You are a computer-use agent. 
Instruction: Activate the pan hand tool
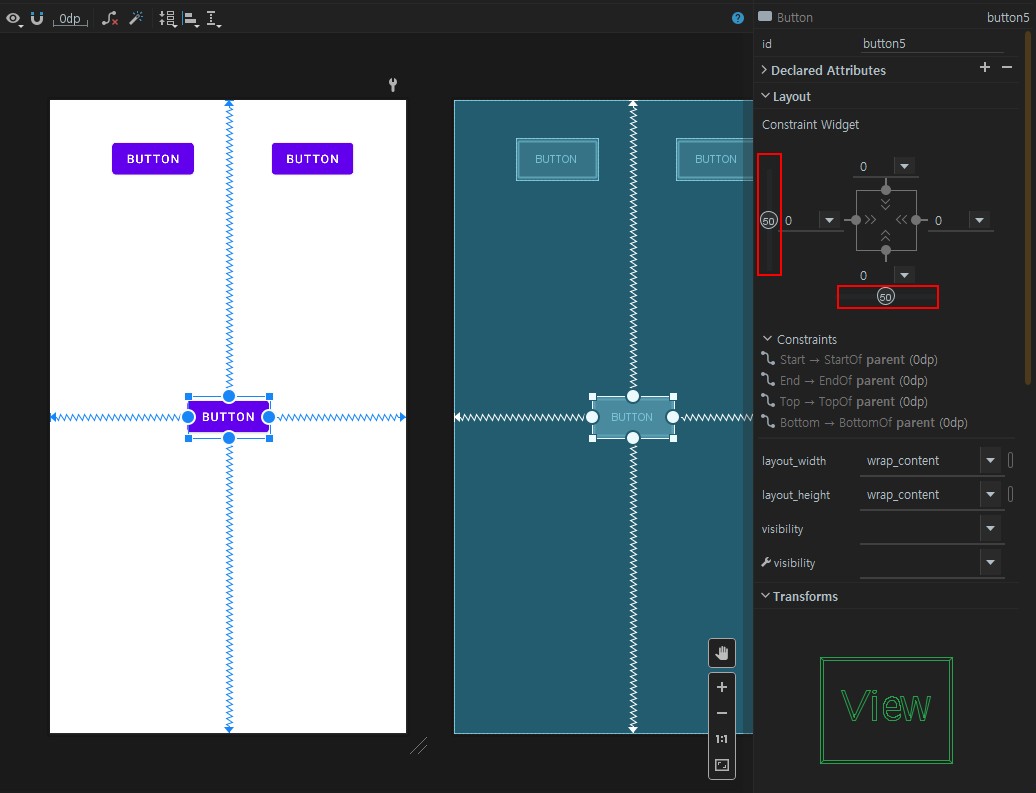[722, 654]
